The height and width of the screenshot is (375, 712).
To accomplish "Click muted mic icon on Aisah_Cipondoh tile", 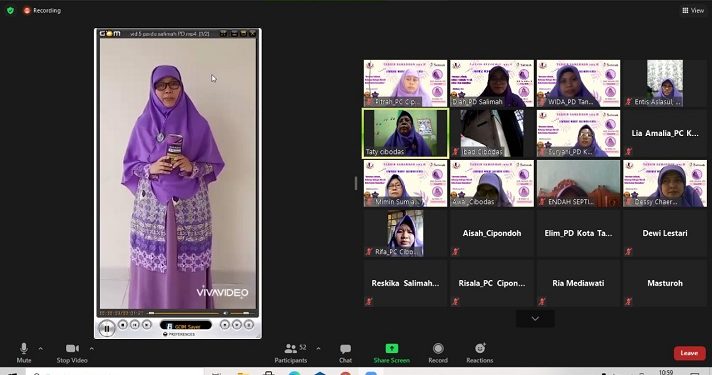I will point(455,251).
